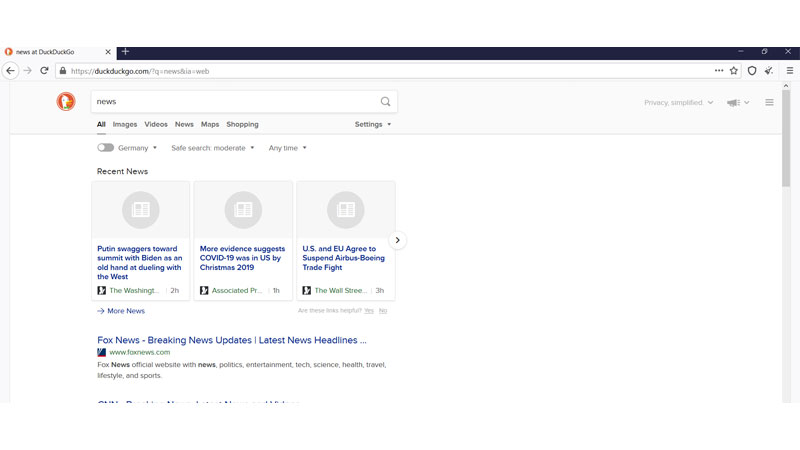The image size is (800, 450).
Task: Click the extension icon beside the shield
Action: (x=769, y=71)
